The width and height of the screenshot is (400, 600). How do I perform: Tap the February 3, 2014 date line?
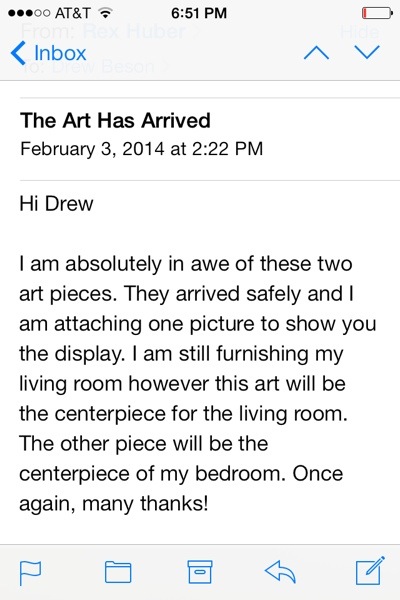142,148
